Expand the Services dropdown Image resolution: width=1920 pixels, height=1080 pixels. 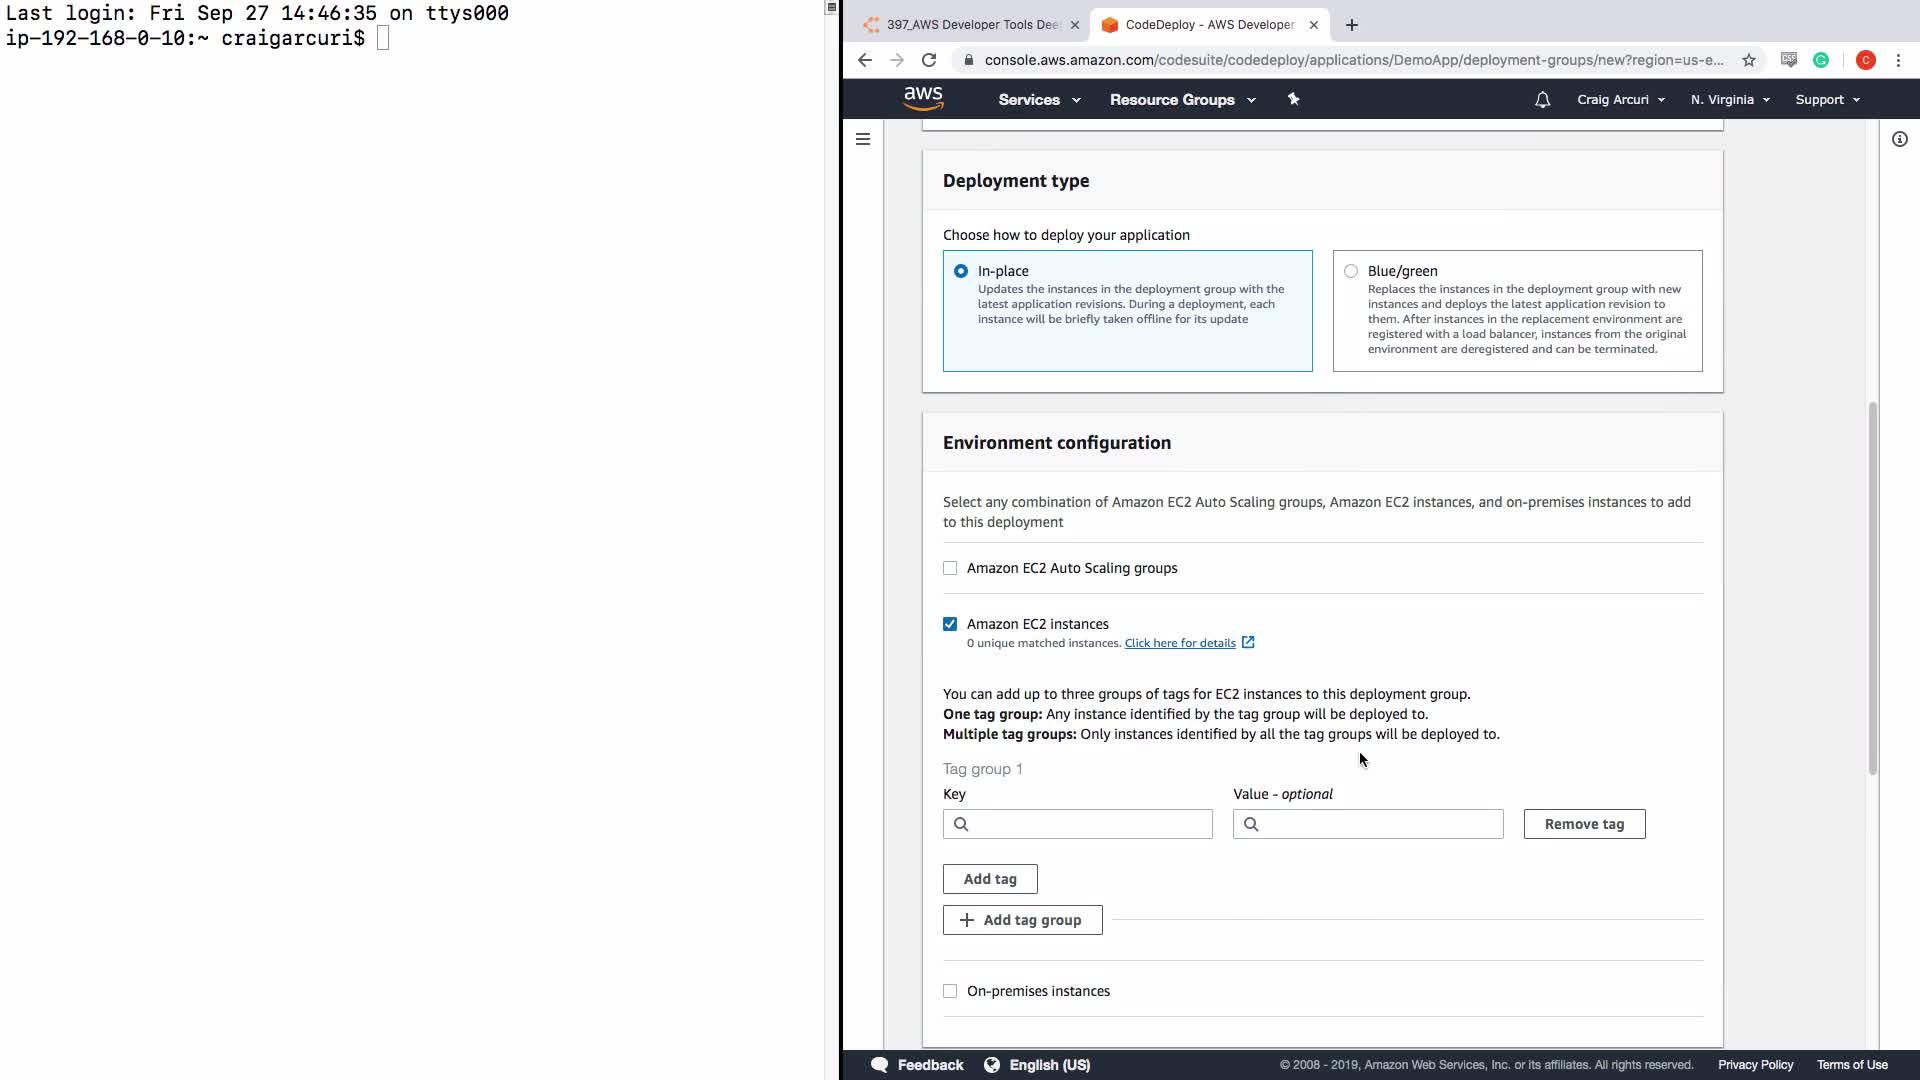[x=1039, y=100]
